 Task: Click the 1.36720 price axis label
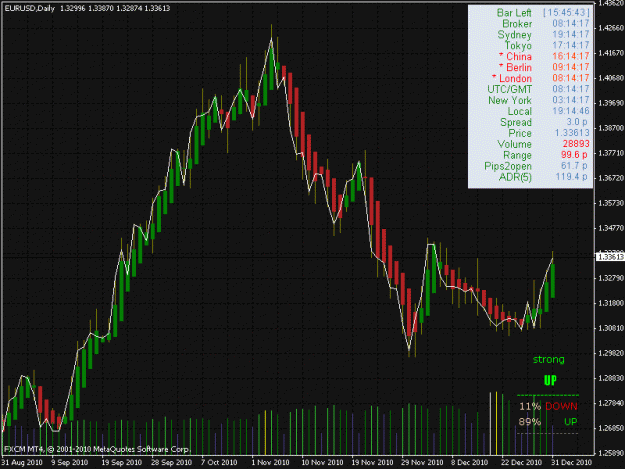pos(611,178)
